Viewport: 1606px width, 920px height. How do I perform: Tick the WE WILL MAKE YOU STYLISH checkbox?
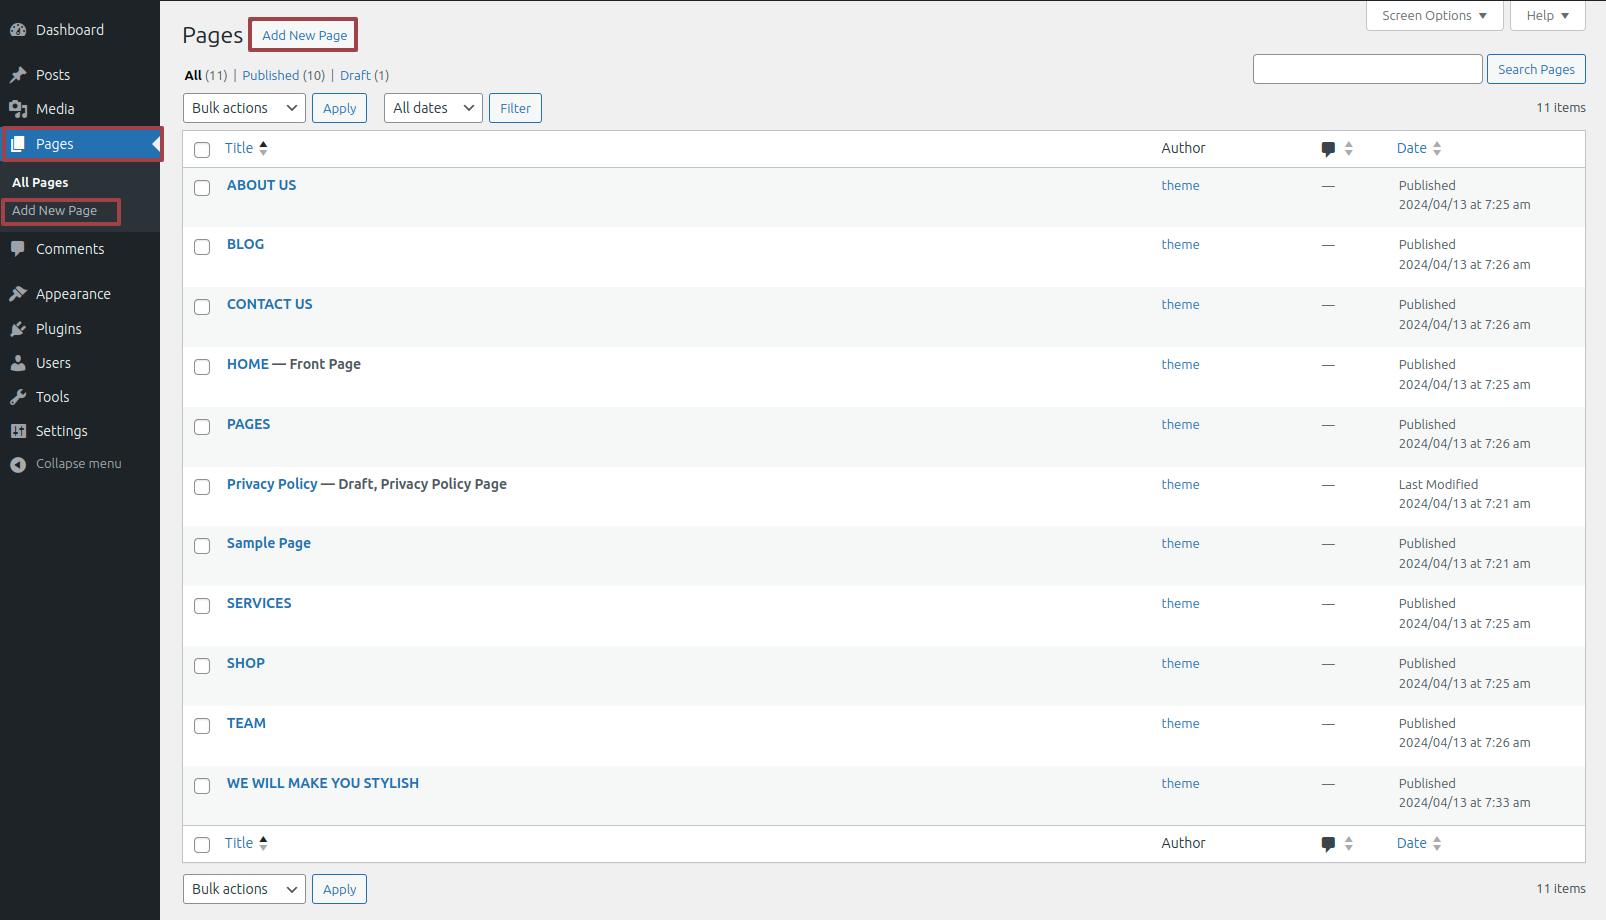(x=202, y=786)
